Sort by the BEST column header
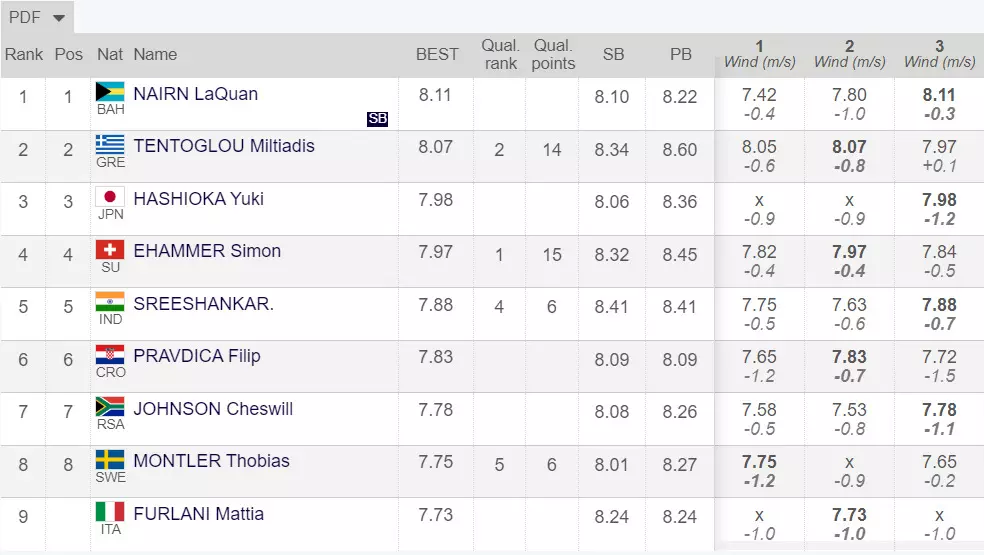Image resolution: width=984 pixels, height=555 pixels. pos(437,55)
